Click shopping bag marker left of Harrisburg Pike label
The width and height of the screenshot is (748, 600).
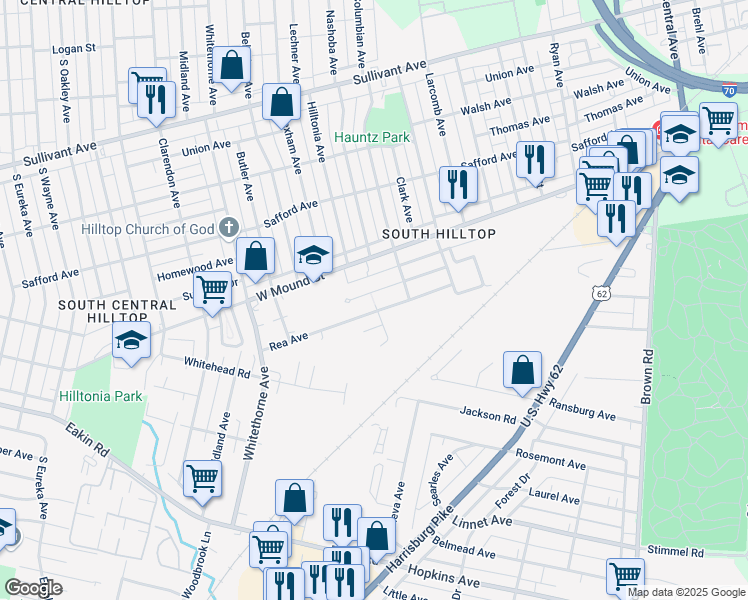377,538
